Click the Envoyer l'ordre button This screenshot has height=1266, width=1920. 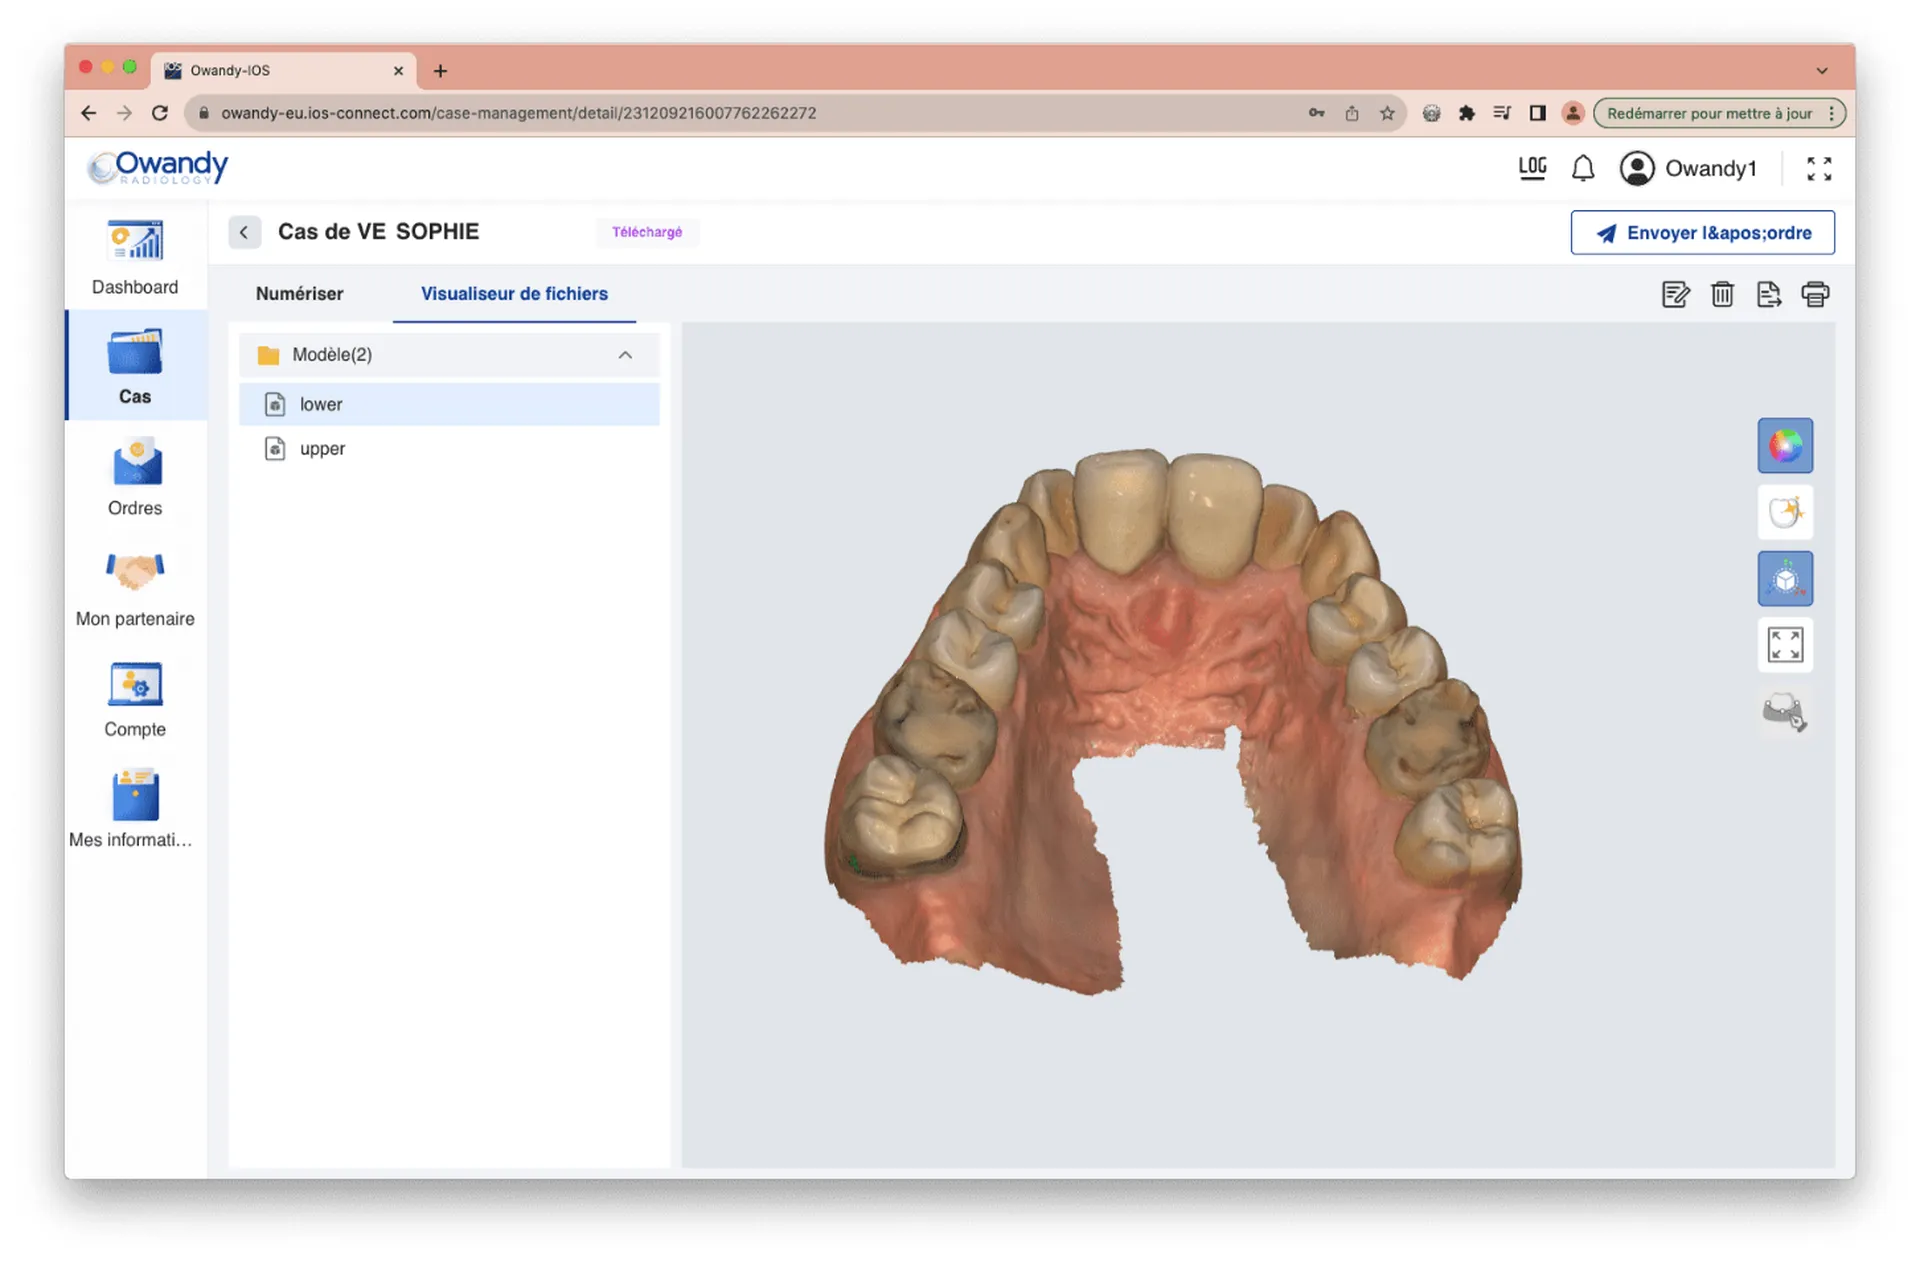coord(1702,232)
